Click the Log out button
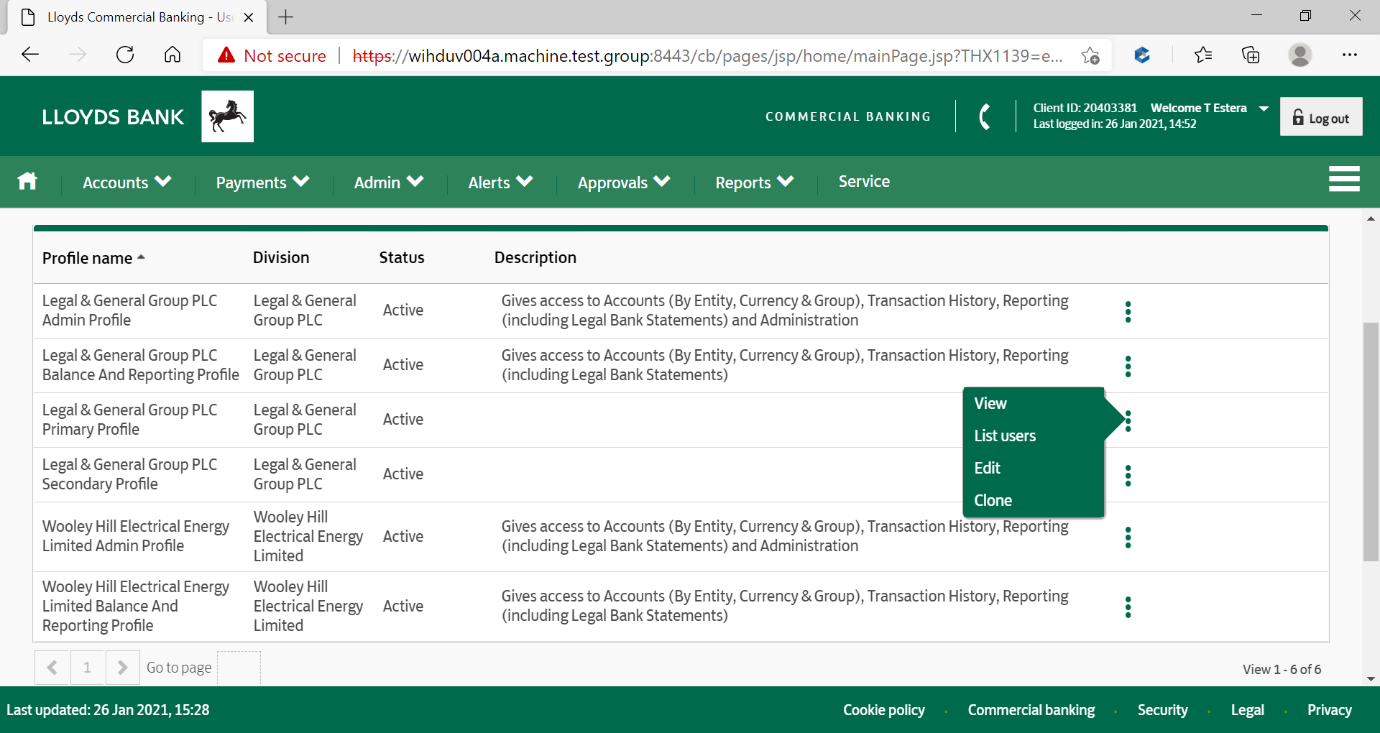This screenshot has height=733, width=1380. tap(1321, 117)
